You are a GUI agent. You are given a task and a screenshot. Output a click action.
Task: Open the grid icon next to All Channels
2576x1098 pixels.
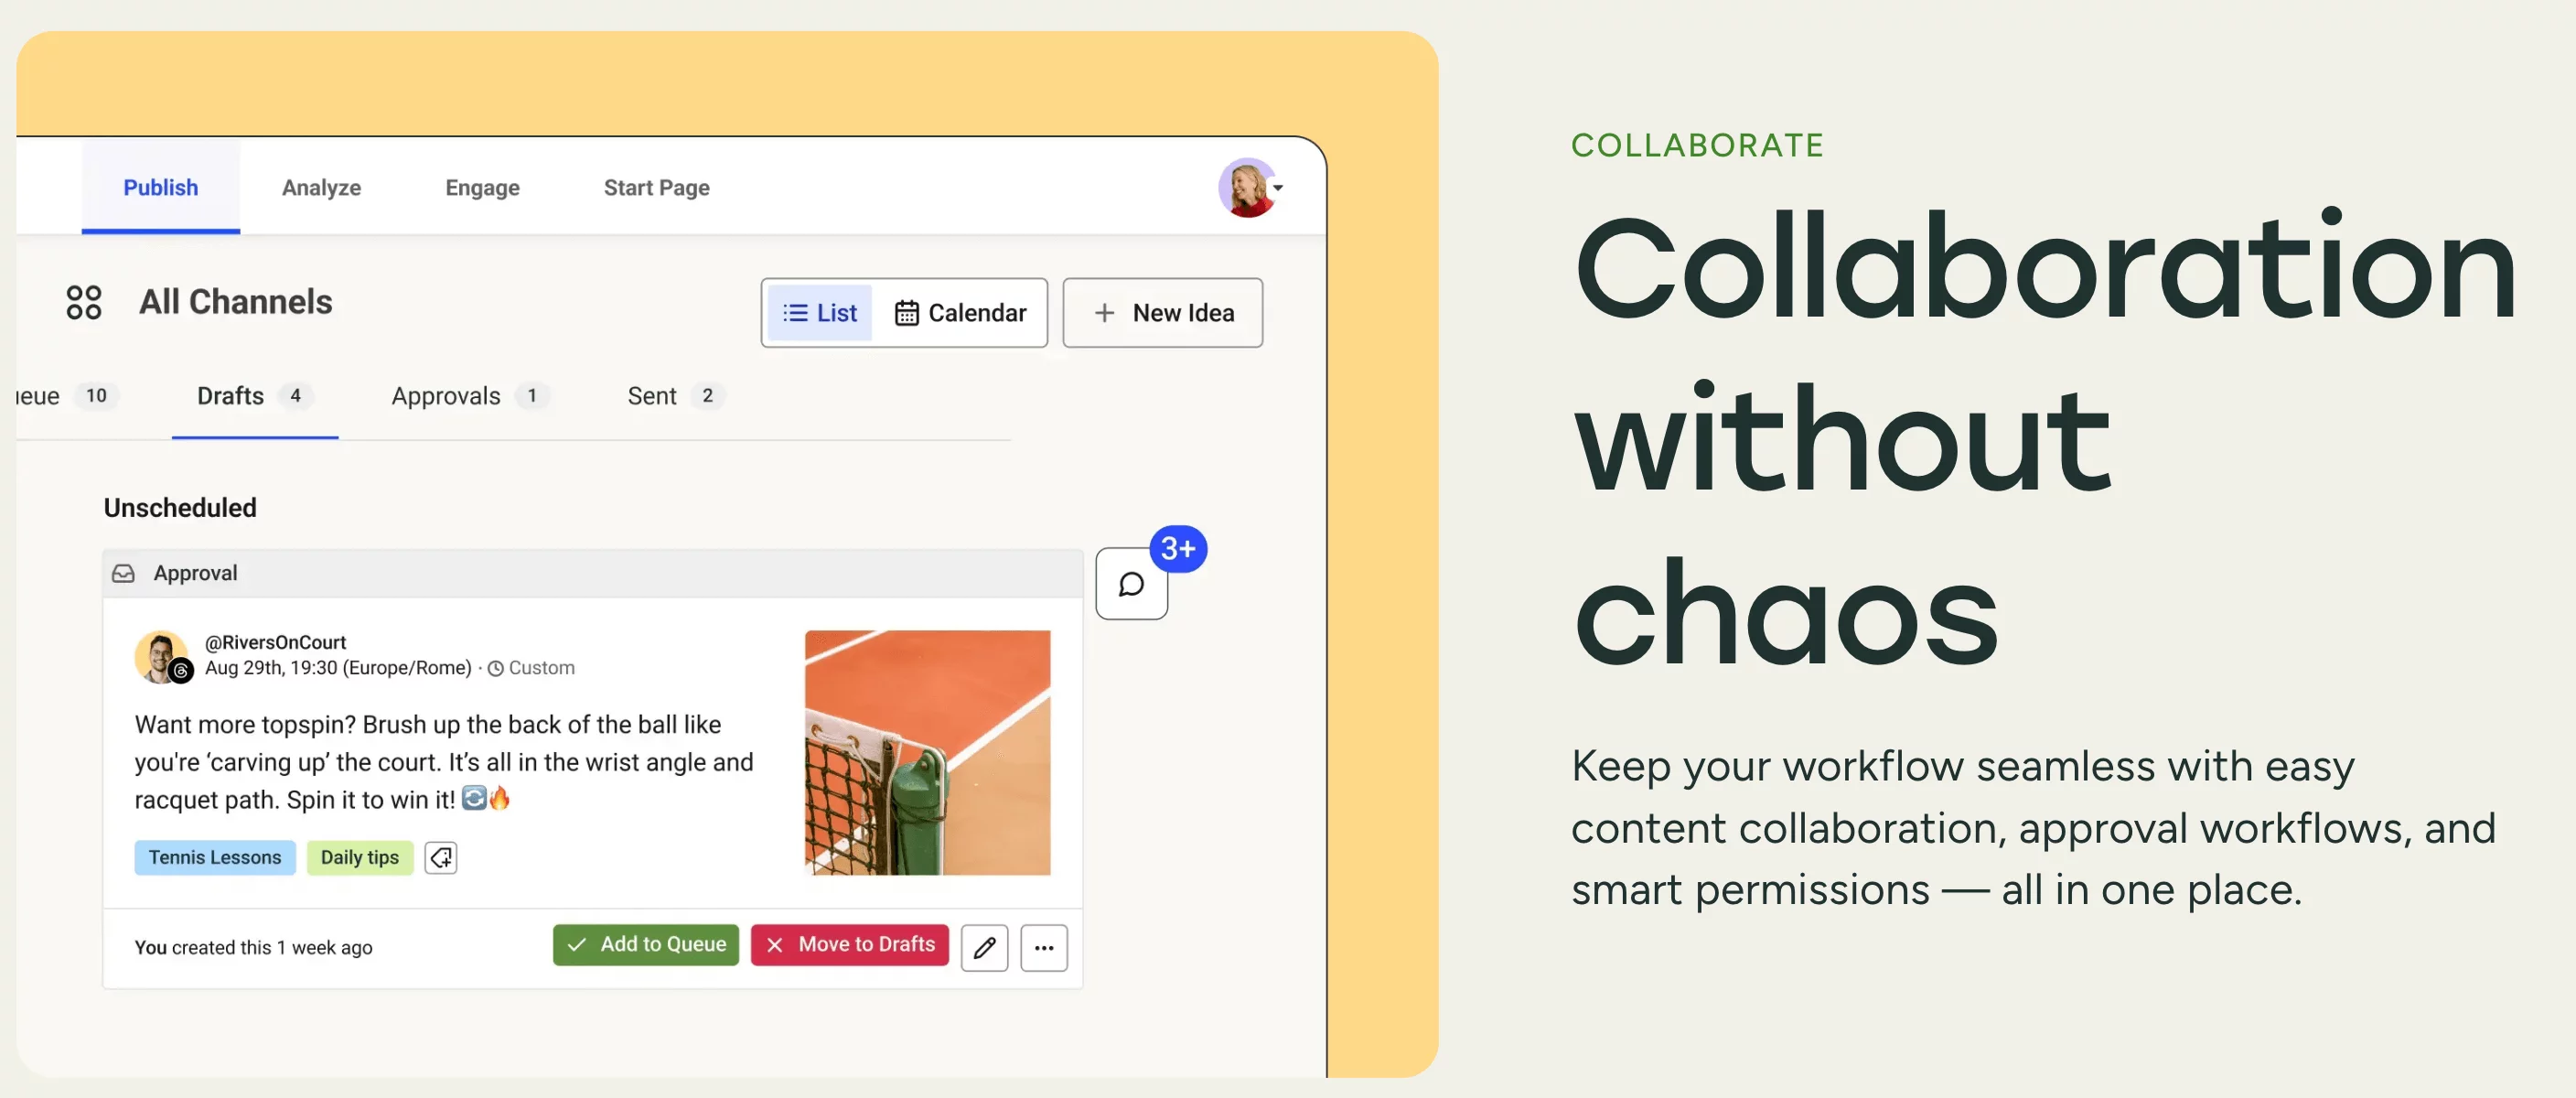coord(84,301)
